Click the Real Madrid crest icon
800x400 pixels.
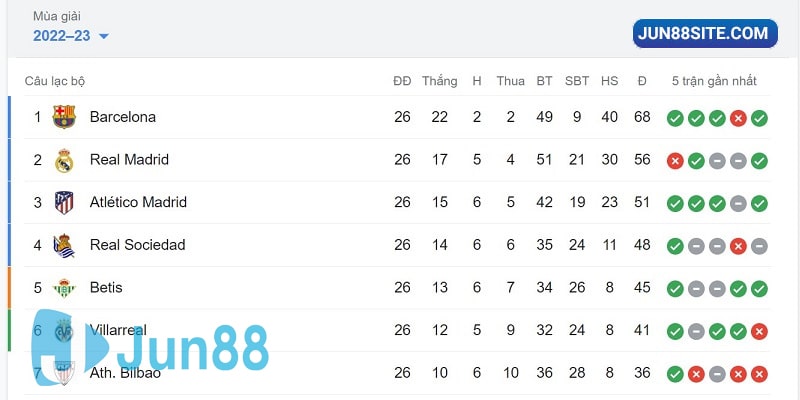pyautogui.click(x=64, y=160)
